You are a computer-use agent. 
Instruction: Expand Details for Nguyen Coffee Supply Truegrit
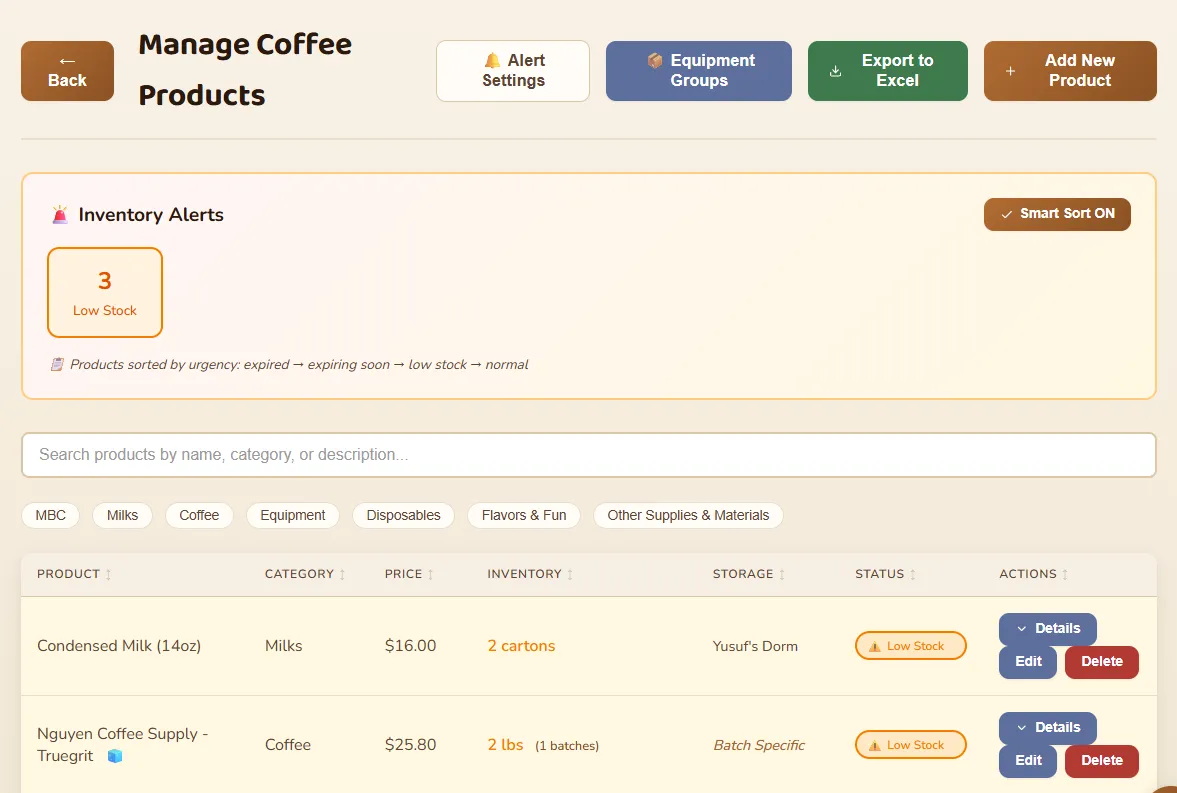point(1047,728)
